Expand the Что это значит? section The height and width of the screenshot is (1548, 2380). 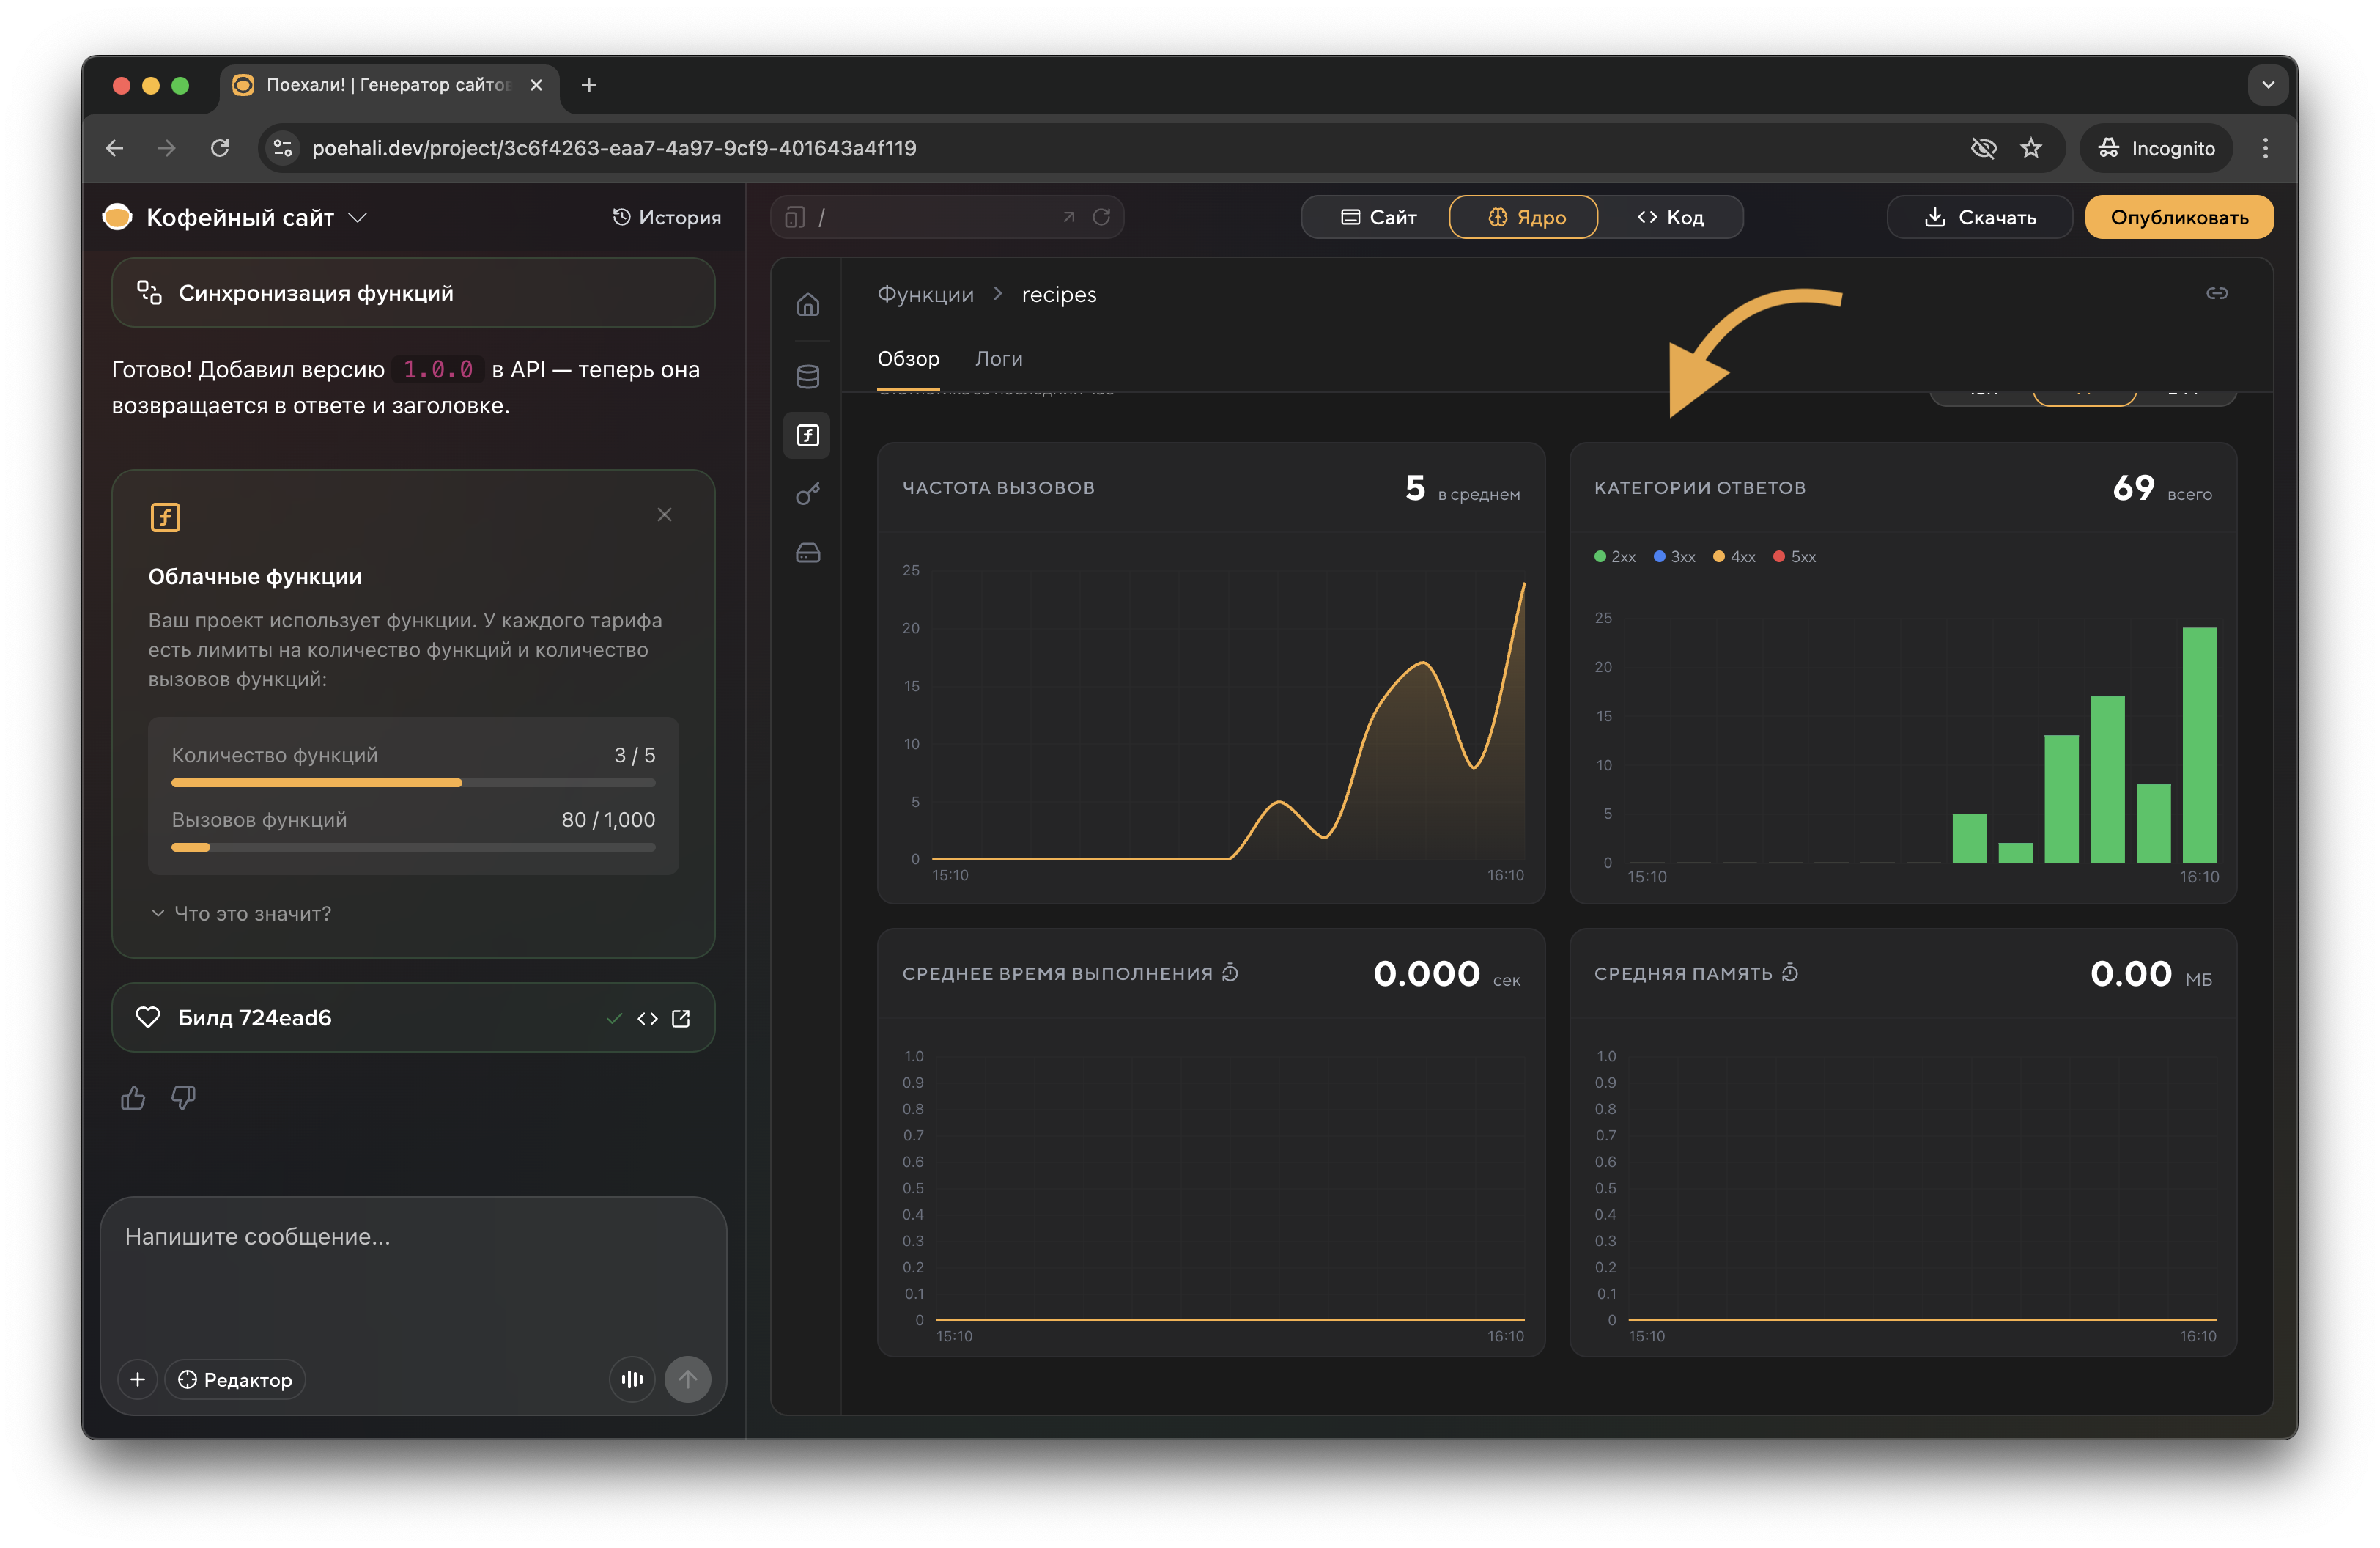click(x=241, y=913)
